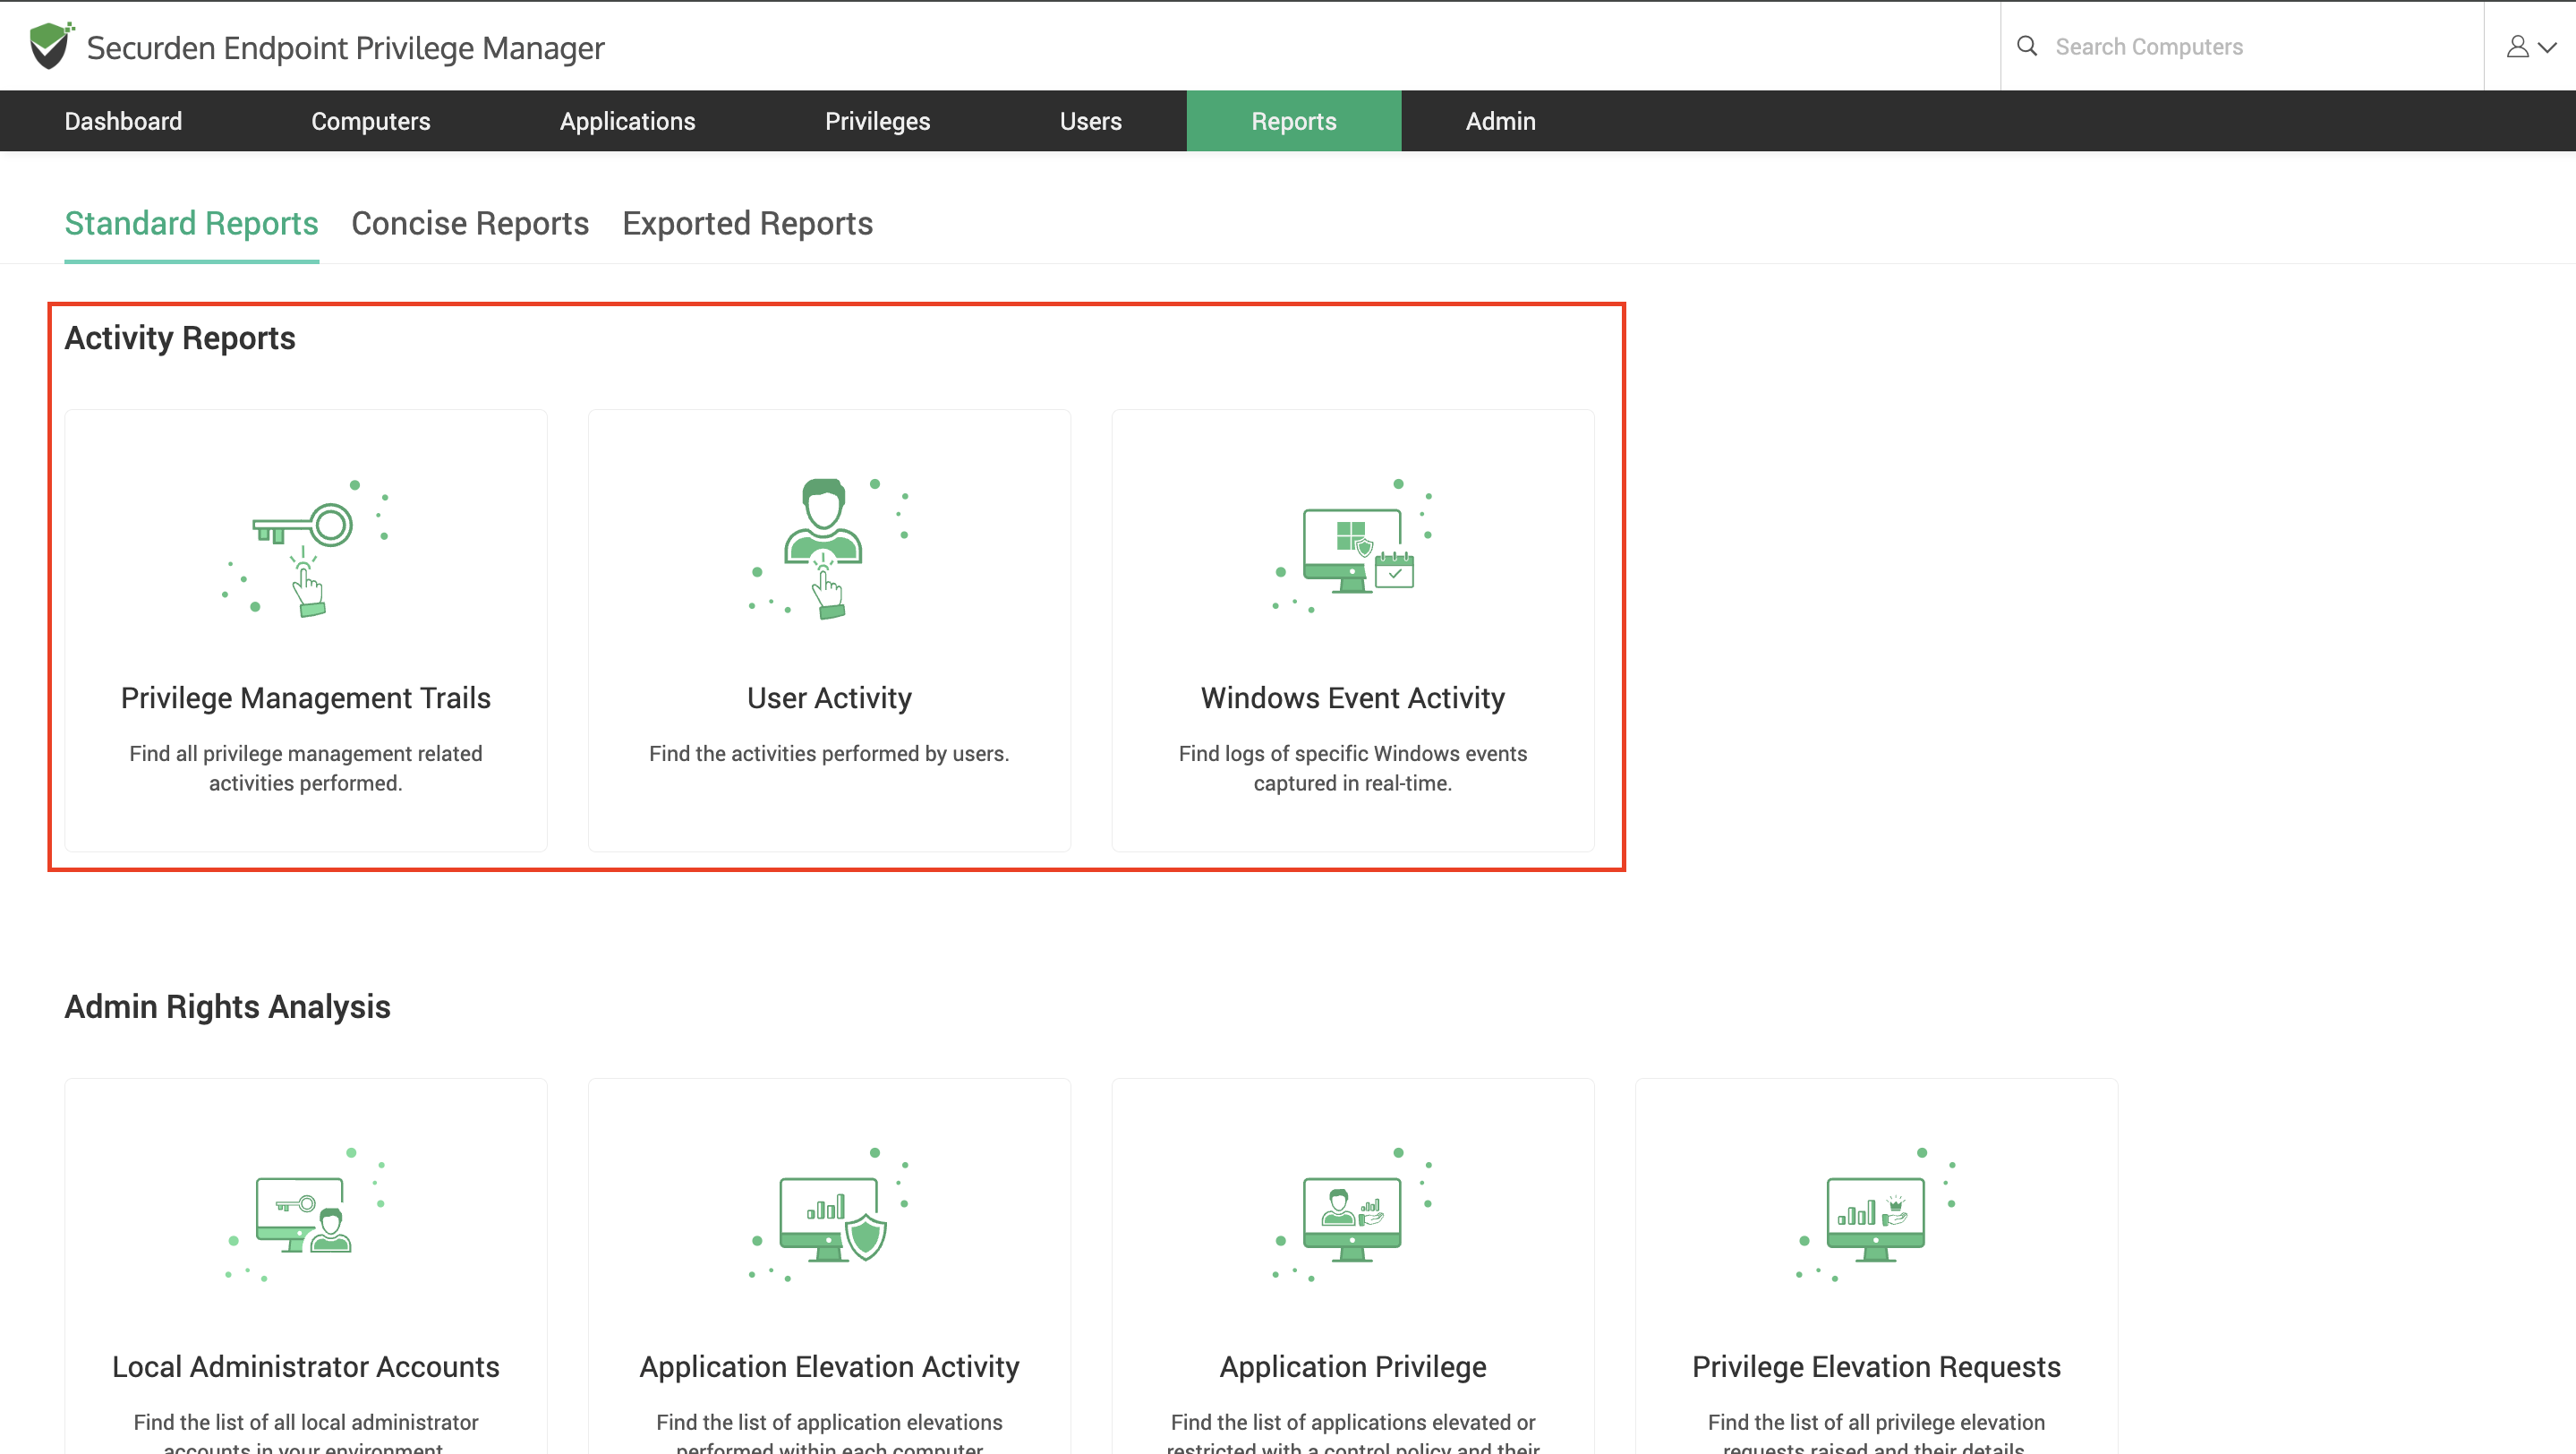Click 'Find the activities performed by users.' text

click(x=829, y=753)
